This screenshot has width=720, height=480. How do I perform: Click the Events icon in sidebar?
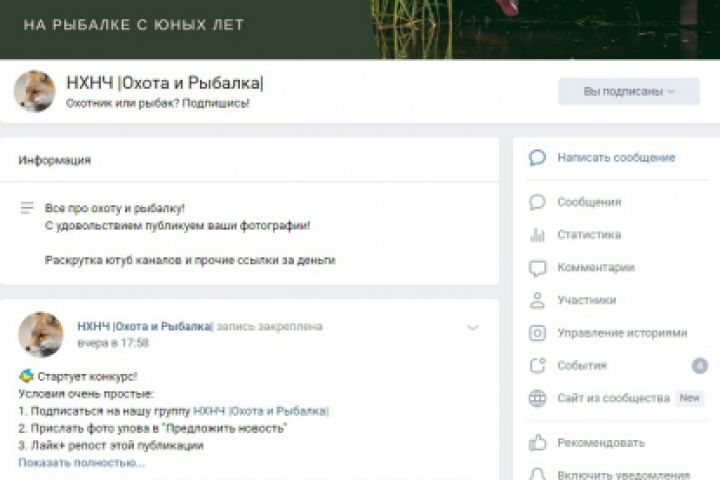[537, 366]
